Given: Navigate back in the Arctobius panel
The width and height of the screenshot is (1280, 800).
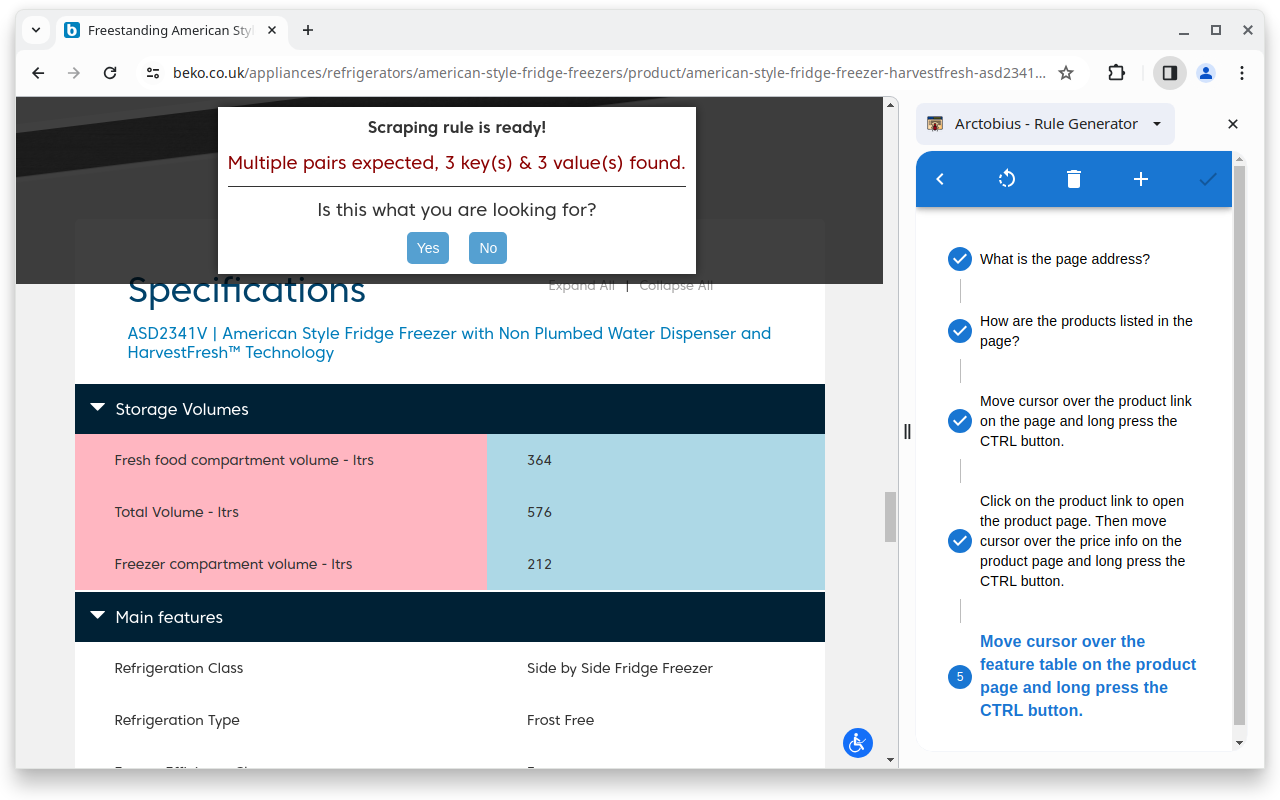Looking at the screenshot, I should (x=939, y=179).
